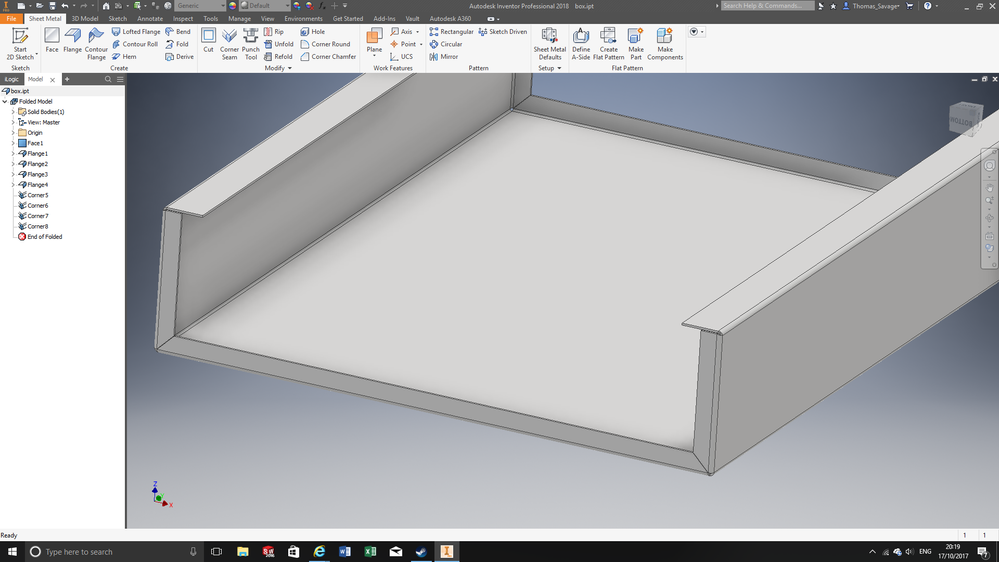999x562 pixels.
Task: Select the Derive tool
Action: pyautogui.click(x=180, y=57)
